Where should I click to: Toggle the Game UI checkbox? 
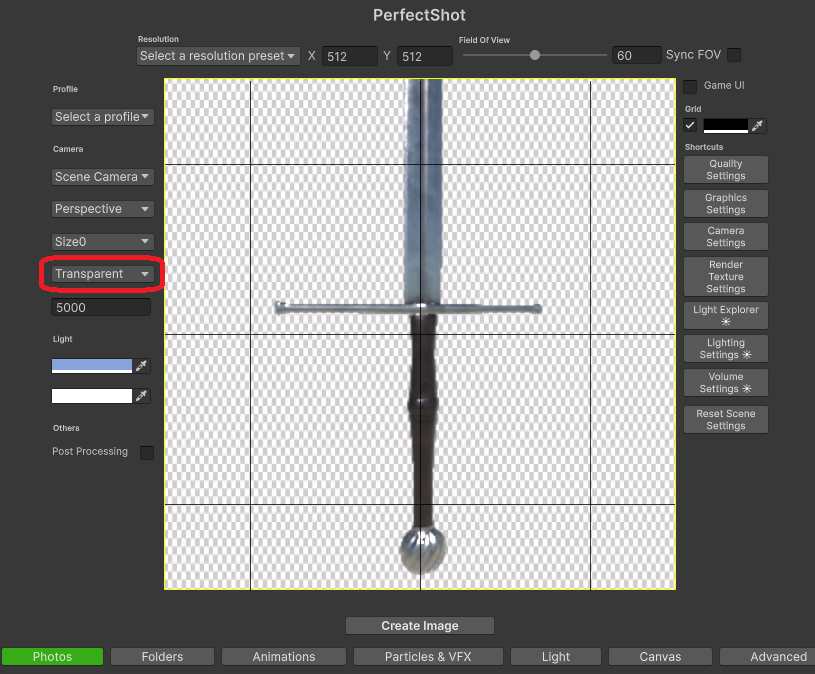pos(690,87)
